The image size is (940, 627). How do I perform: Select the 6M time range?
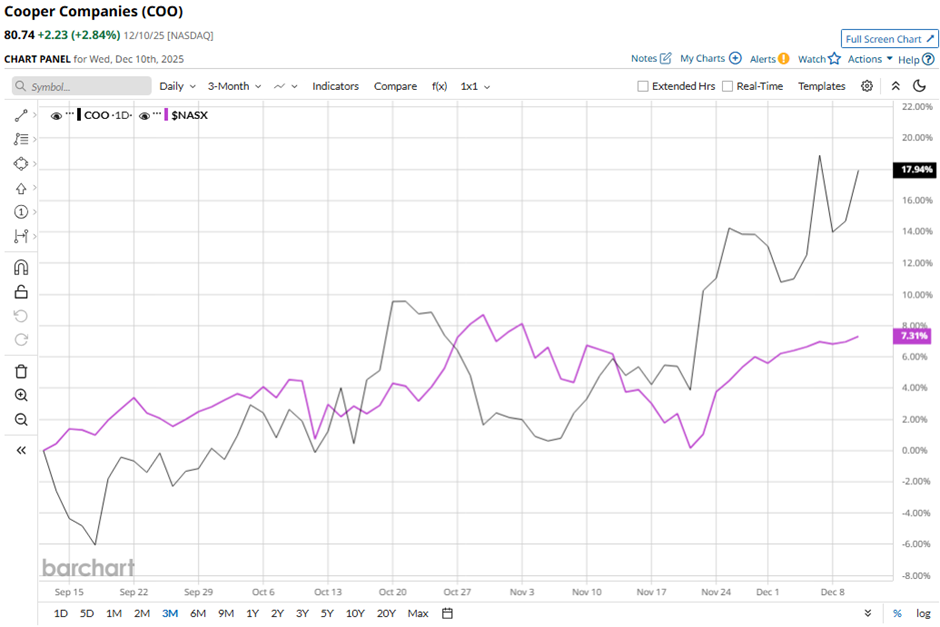coord(198,613)
